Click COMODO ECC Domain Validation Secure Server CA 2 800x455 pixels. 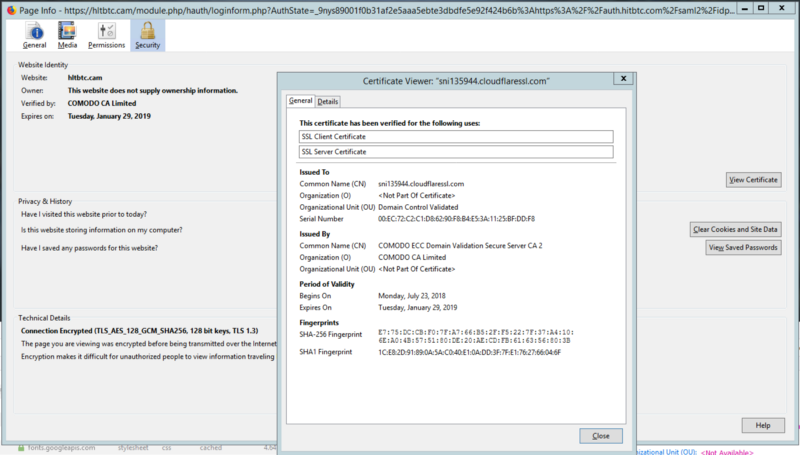(x=460, y=246)
